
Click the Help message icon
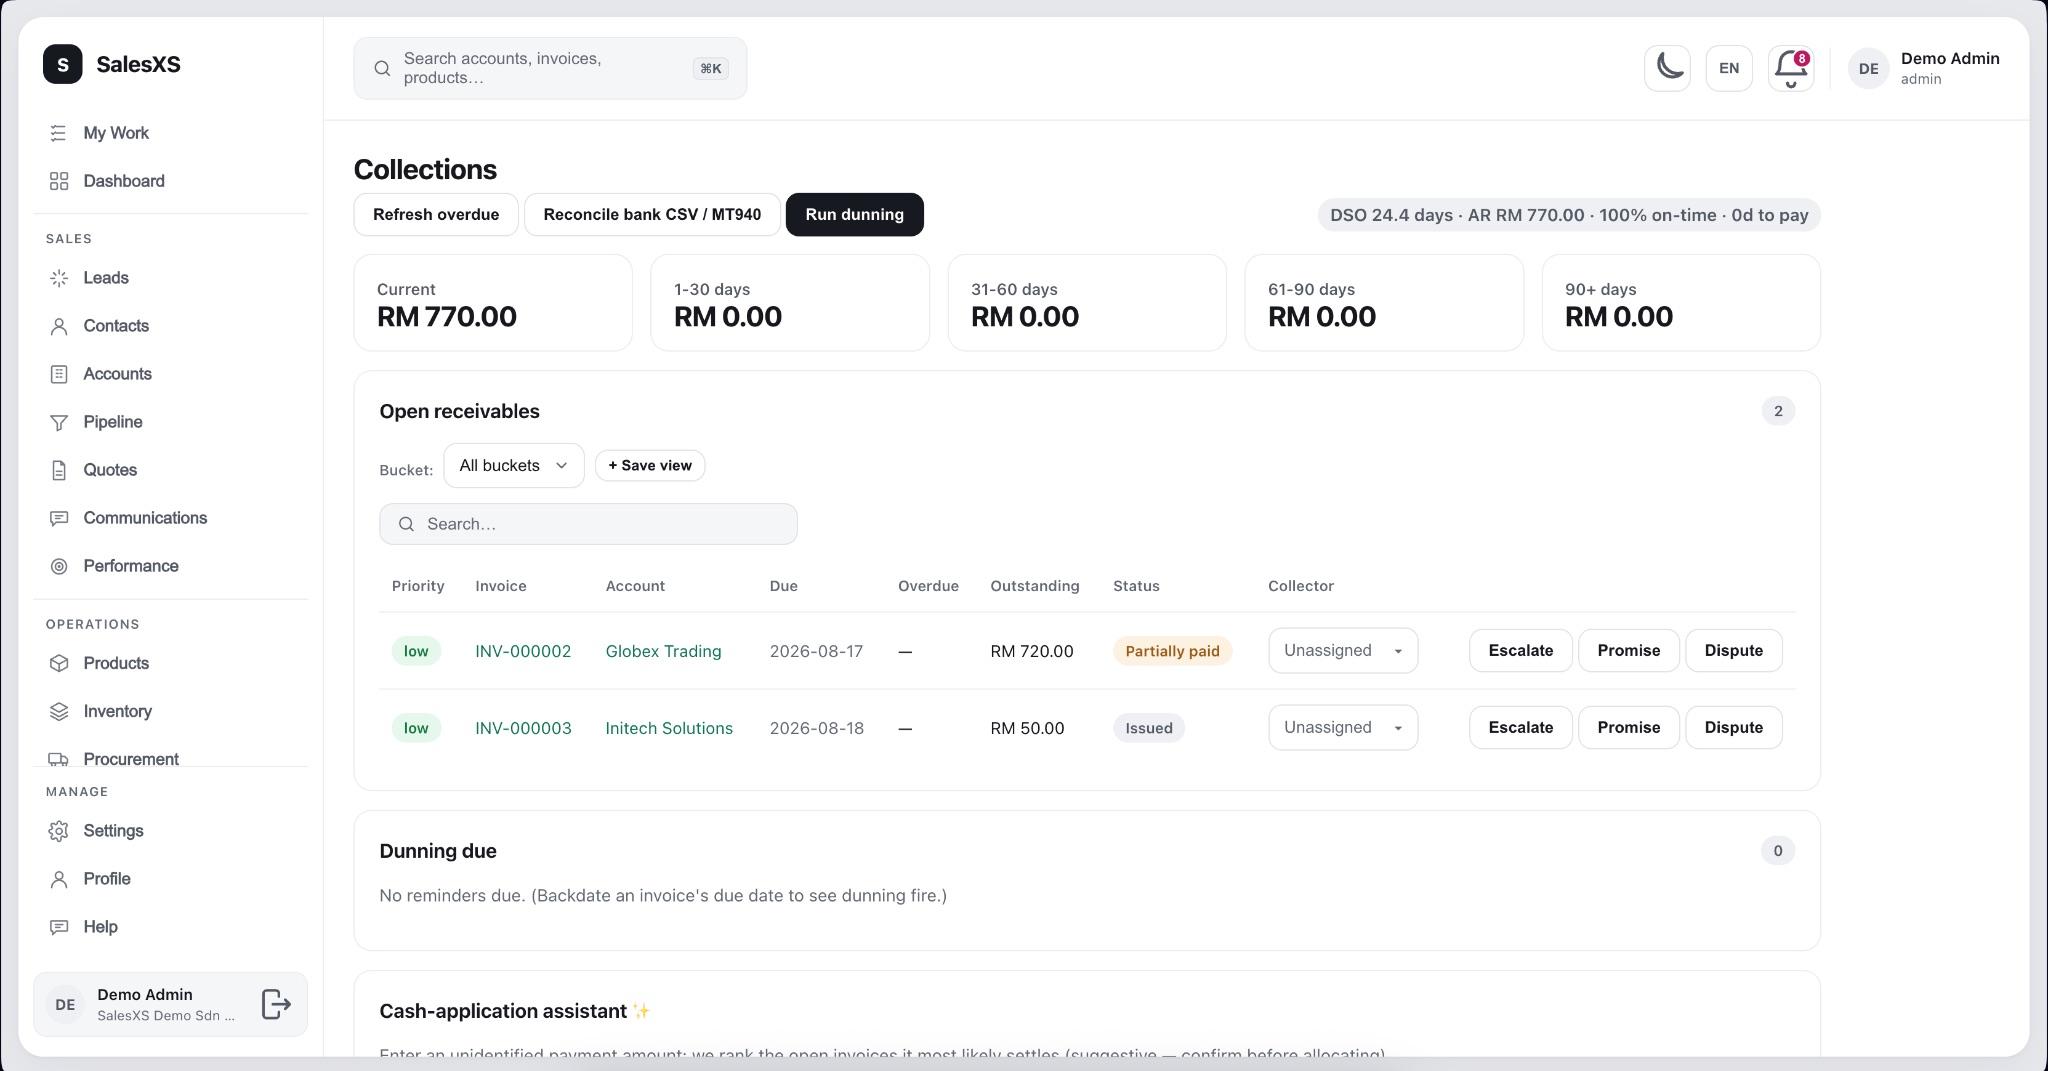[59, 927]
